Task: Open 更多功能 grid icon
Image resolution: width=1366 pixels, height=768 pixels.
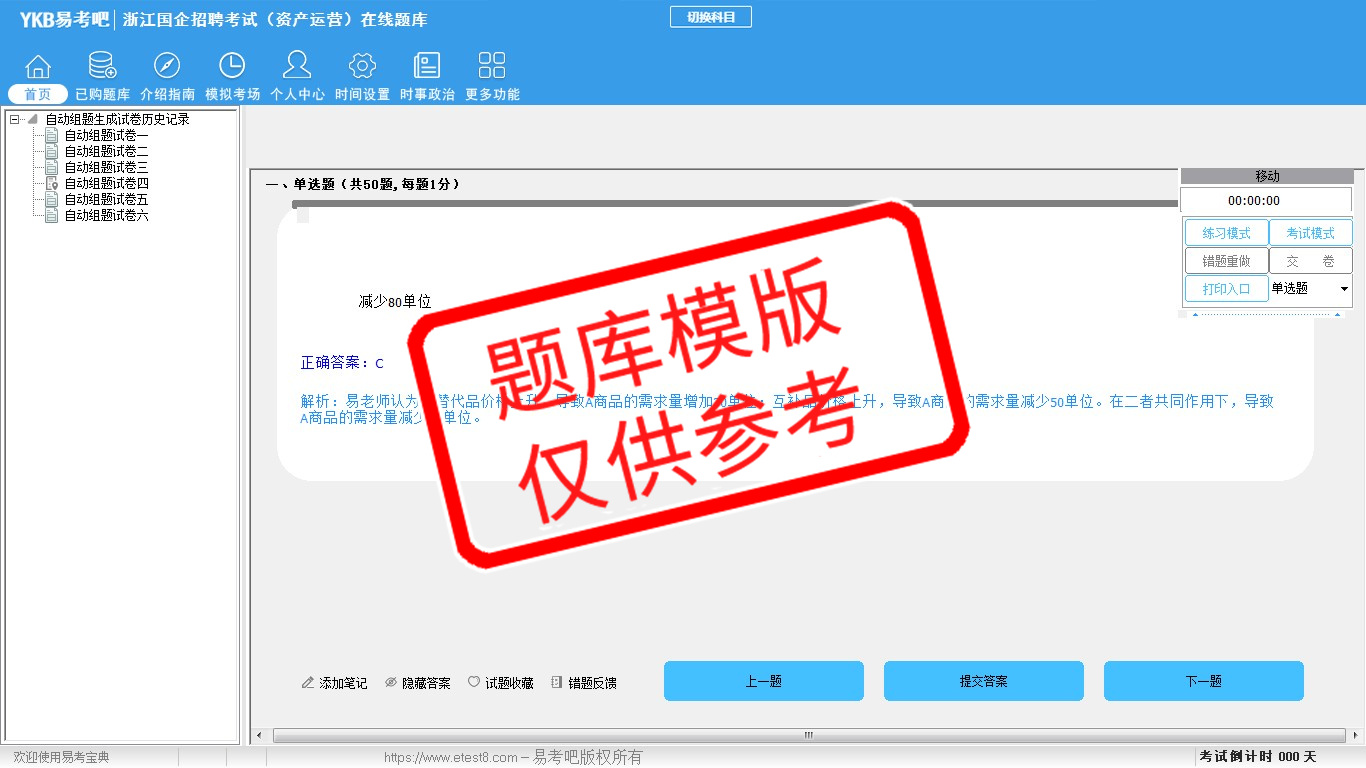Action: (x=492, y=67)
